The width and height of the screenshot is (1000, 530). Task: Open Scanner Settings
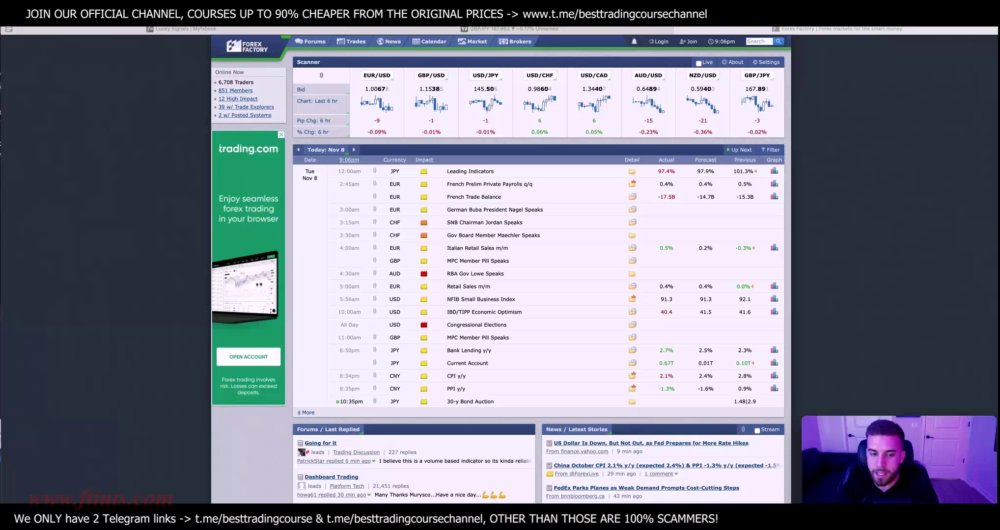(x=767, y=63)
